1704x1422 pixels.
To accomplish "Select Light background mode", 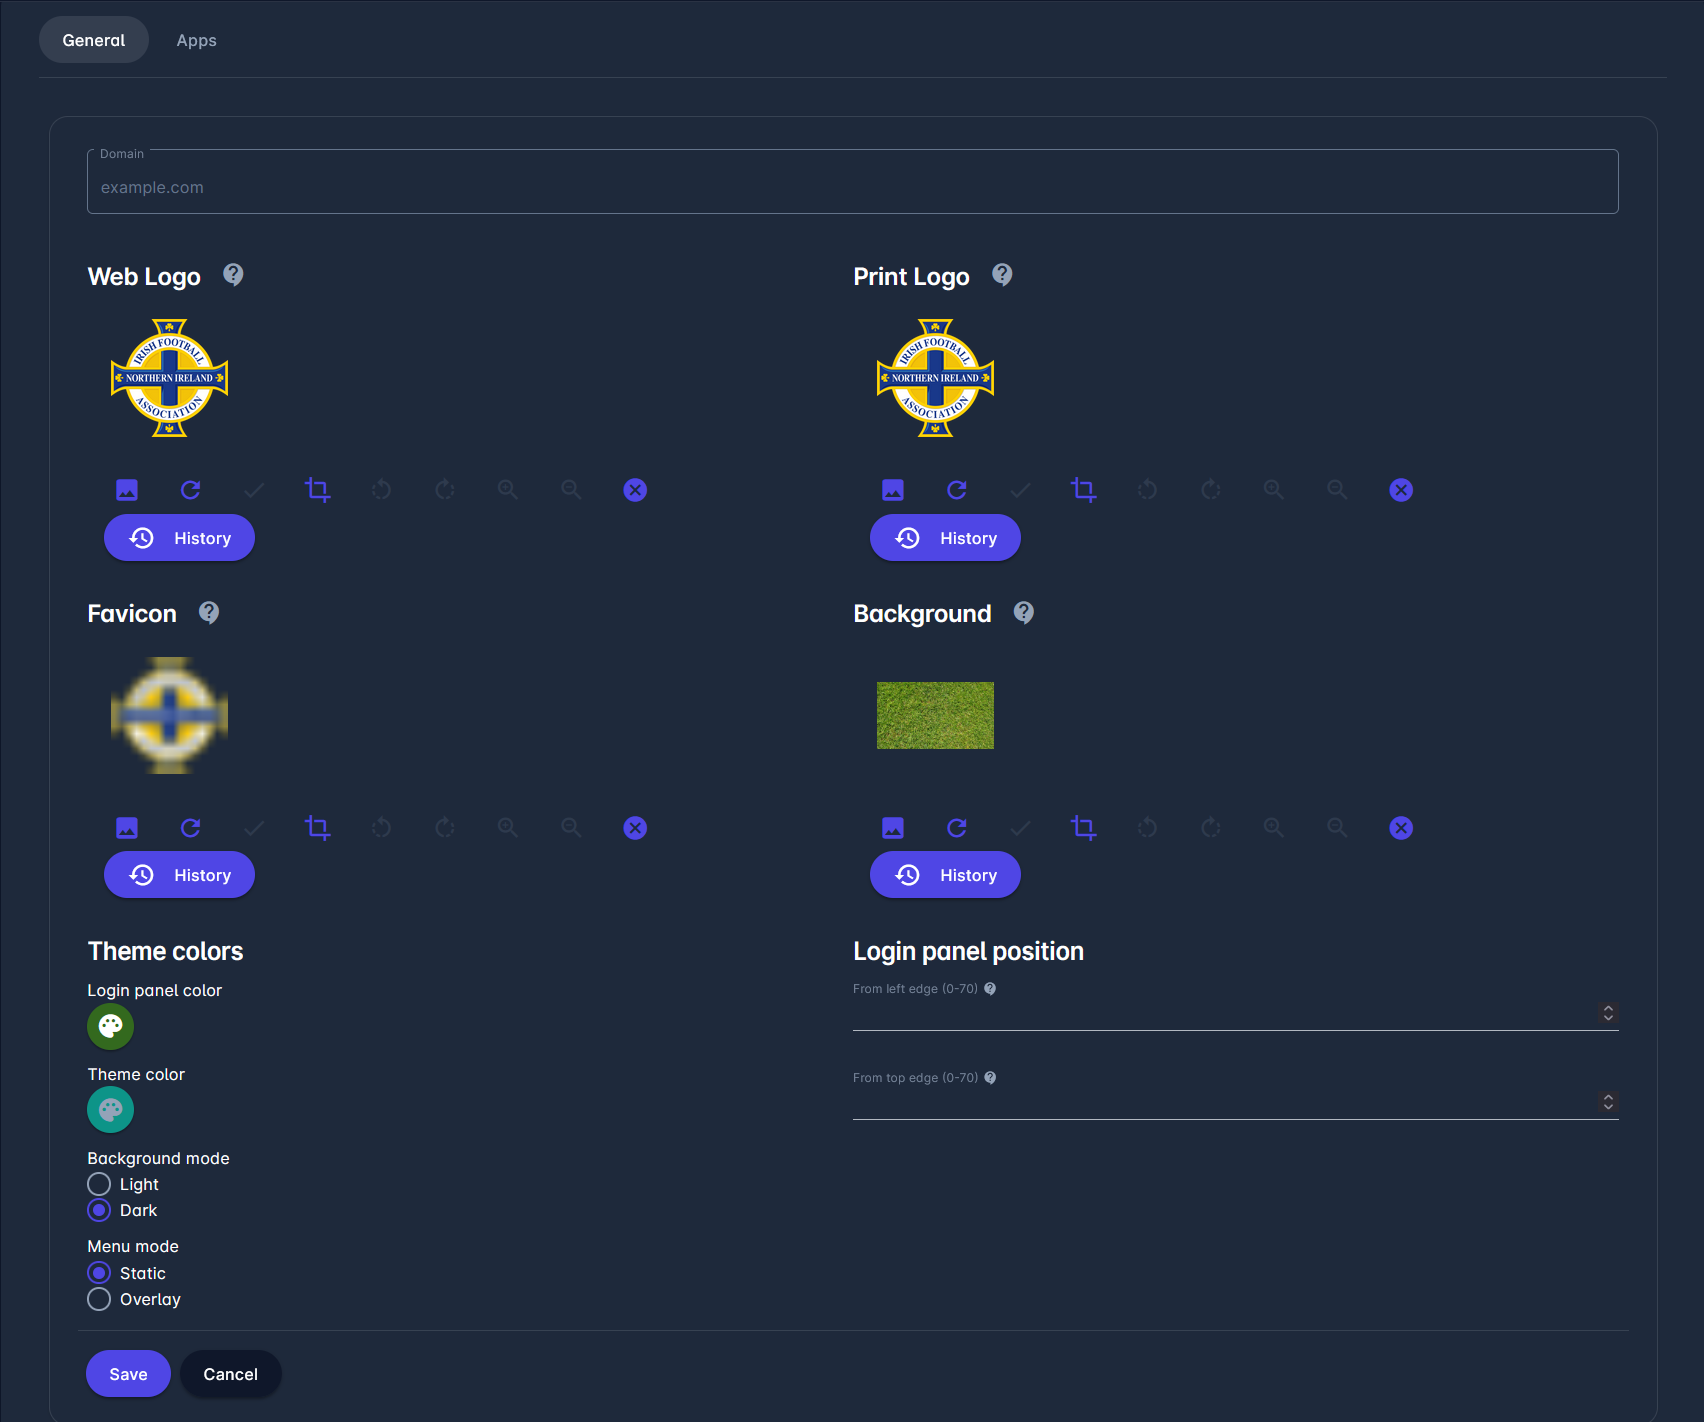I will (99, 1184).
